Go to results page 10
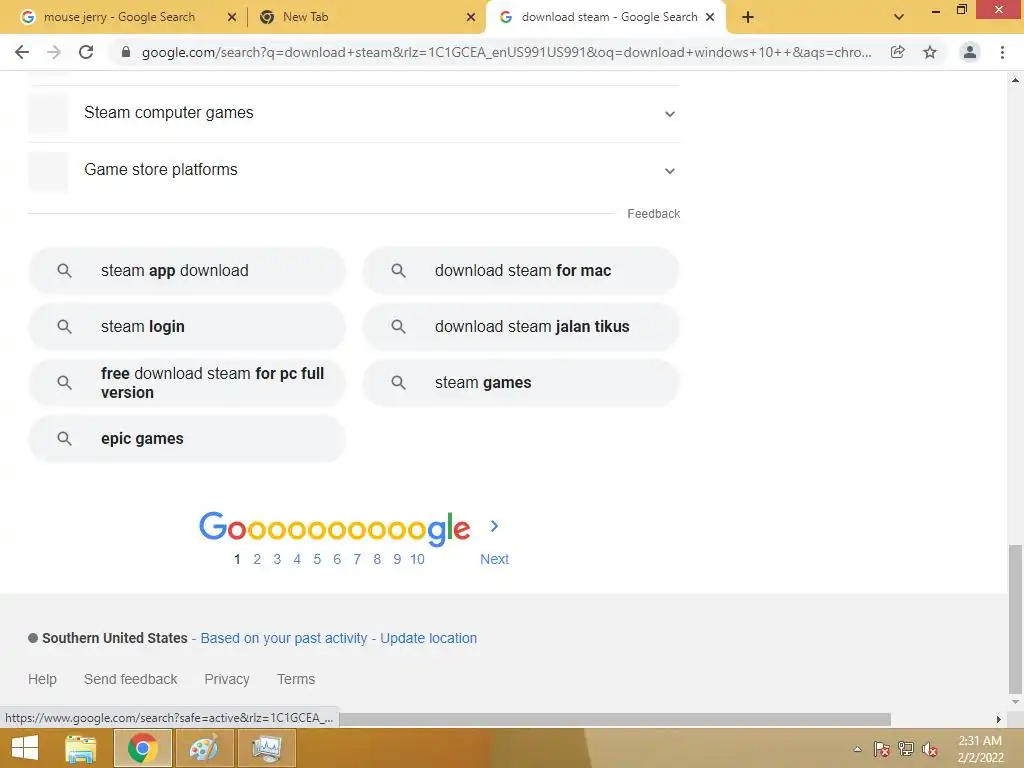Image resolution: width=1024 pixels, height=768 pixels. [x=417, y=559]
